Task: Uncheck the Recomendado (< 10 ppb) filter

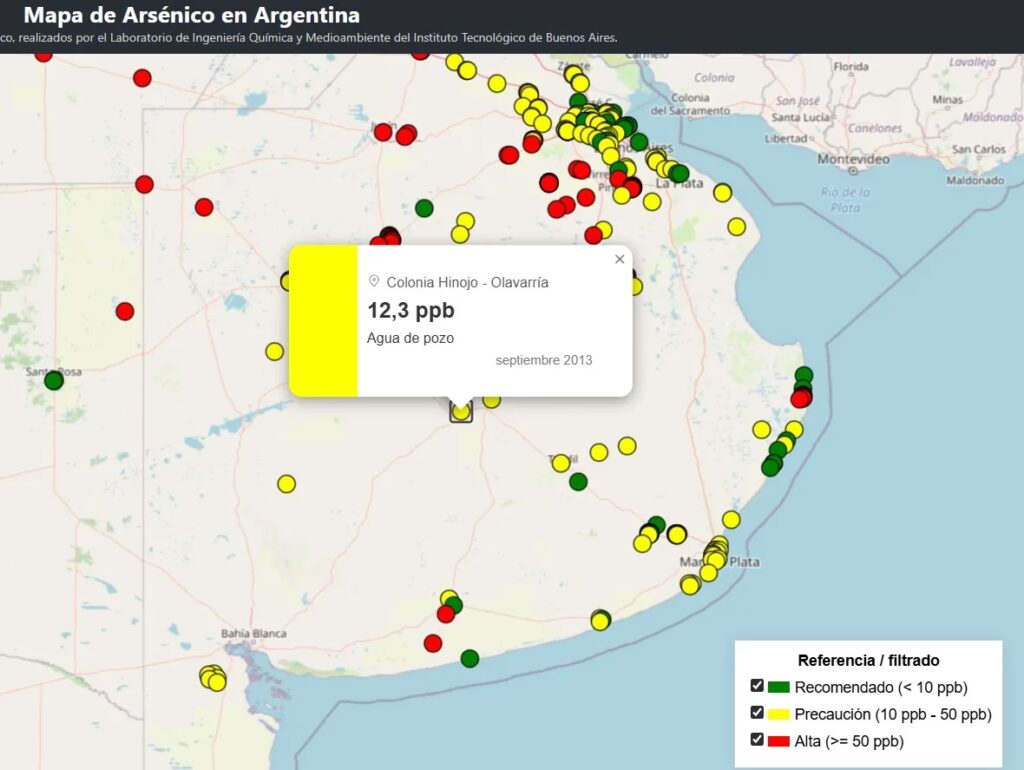Action: click(x=757, y=686)
